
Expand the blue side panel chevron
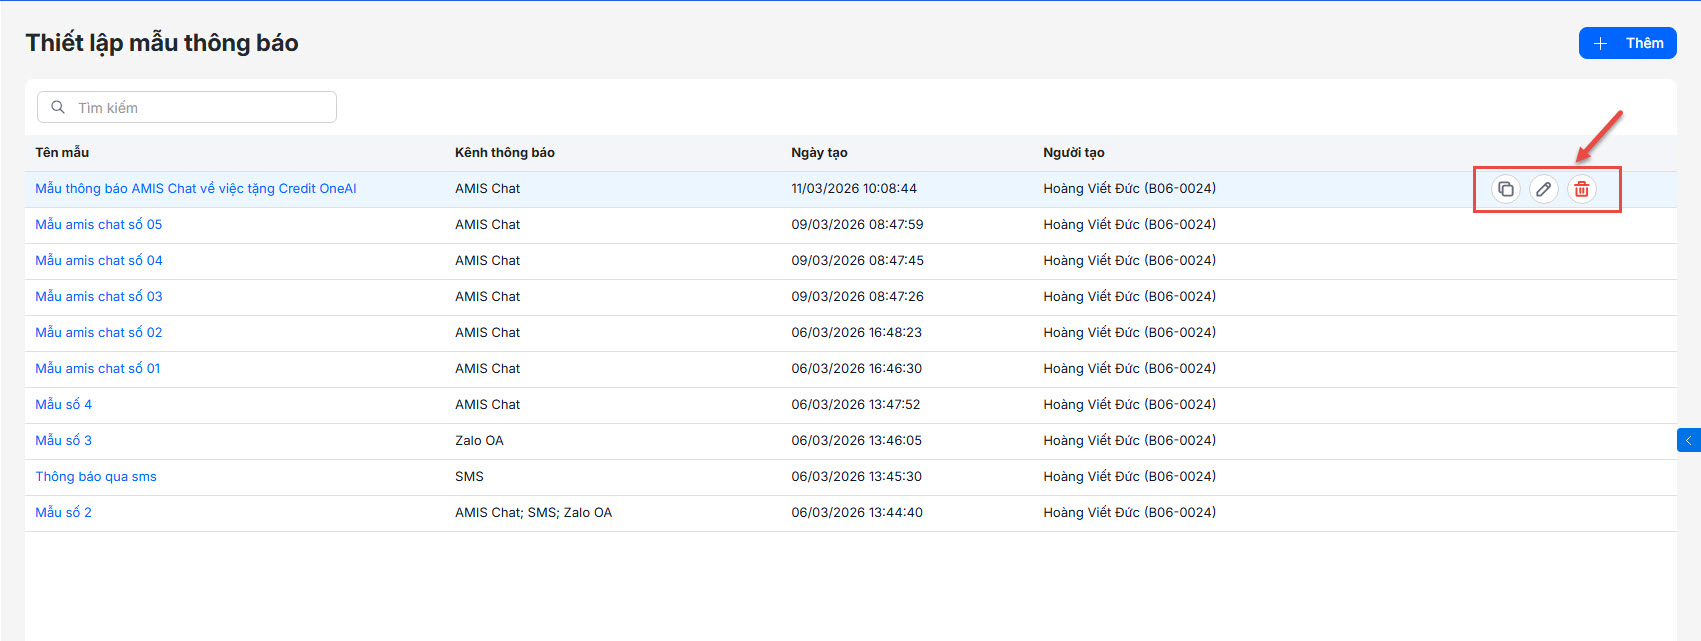coord(1688,440)
